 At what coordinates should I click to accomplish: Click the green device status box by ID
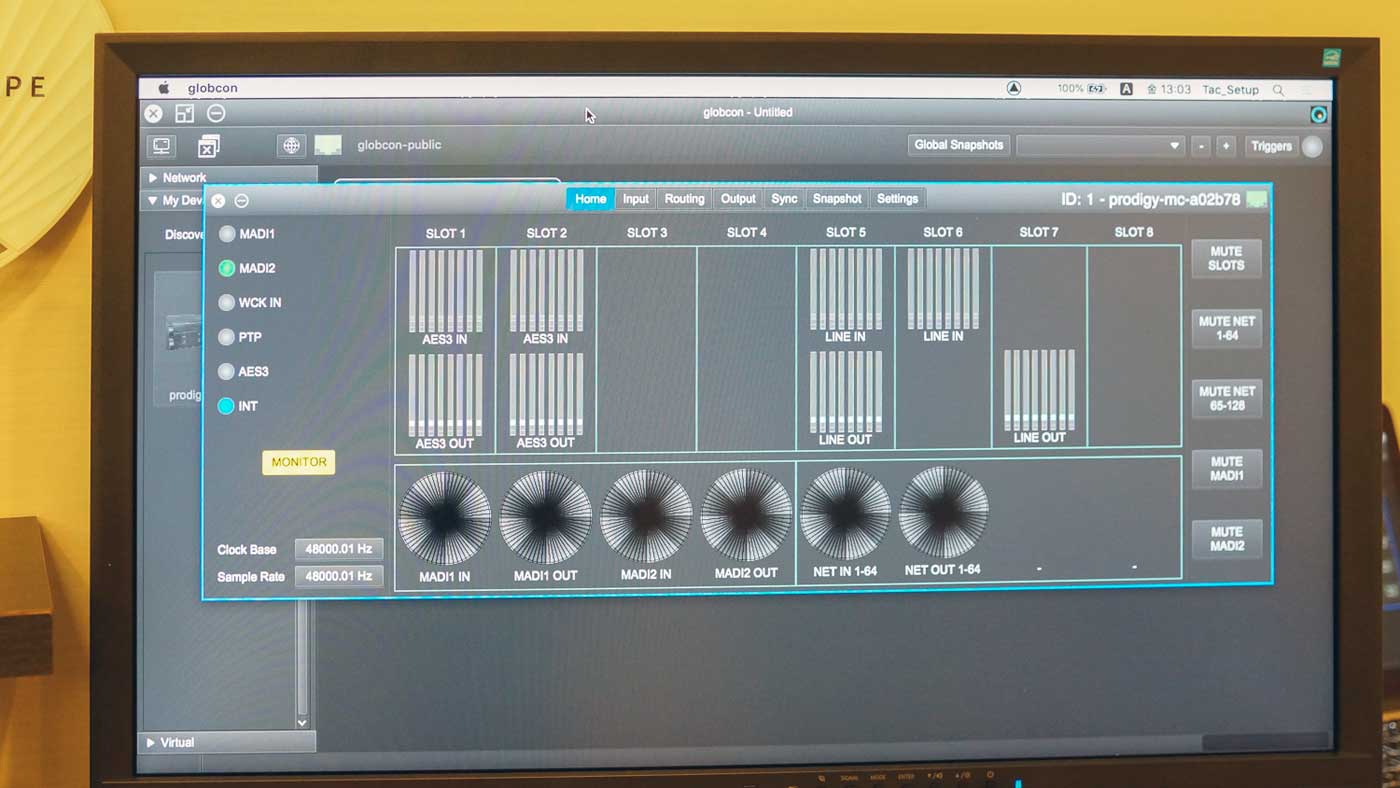click(1257, 200)
